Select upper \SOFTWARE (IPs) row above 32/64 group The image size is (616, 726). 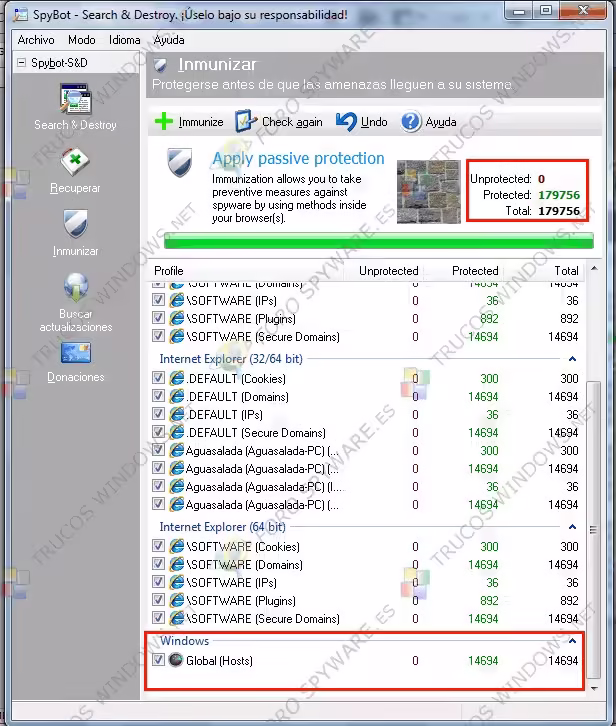(x=366, y=300)
